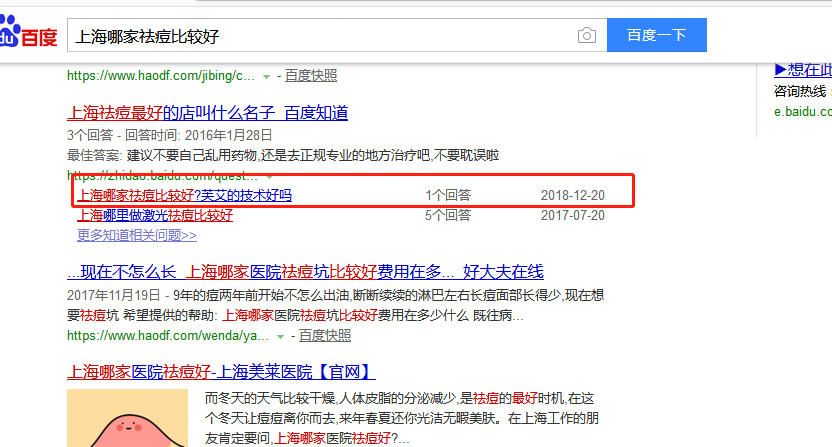
Task: Click the pink cartoon thumbnail image
Action: (127, 420)
